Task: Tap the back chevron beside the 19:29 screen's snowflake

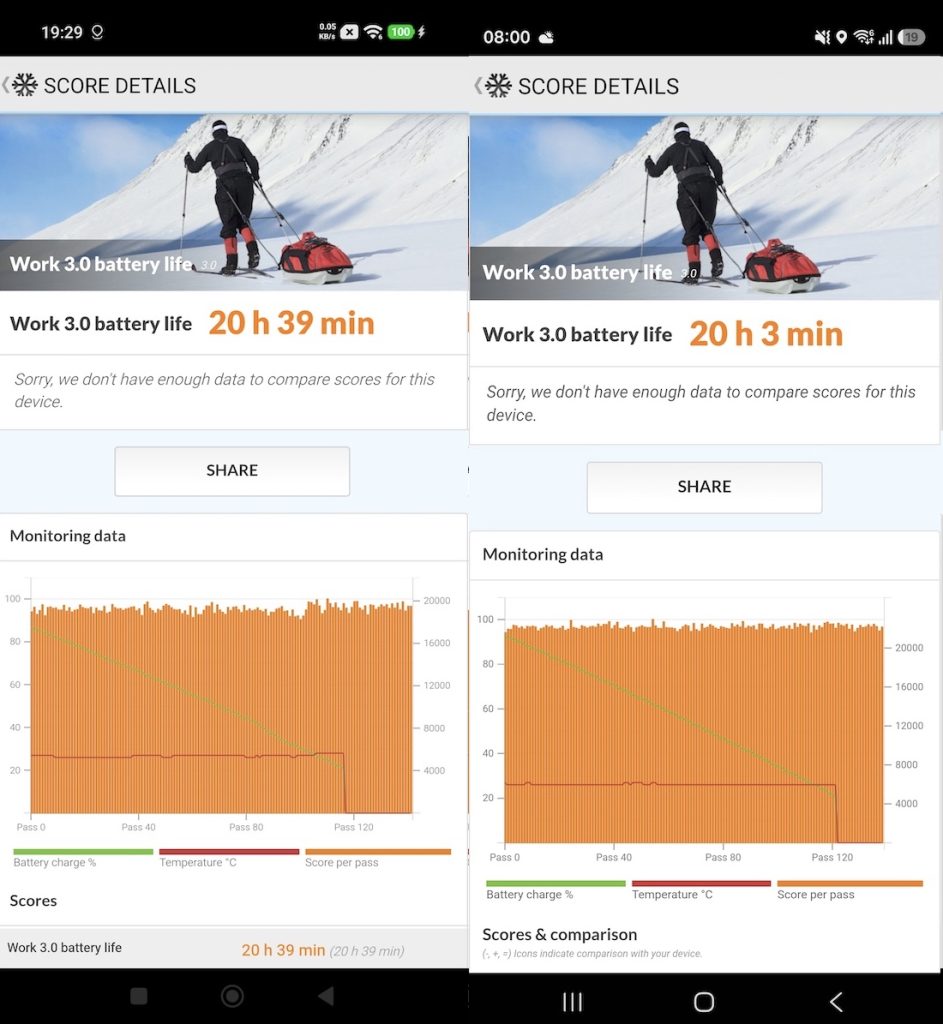Action: [6, 85]
